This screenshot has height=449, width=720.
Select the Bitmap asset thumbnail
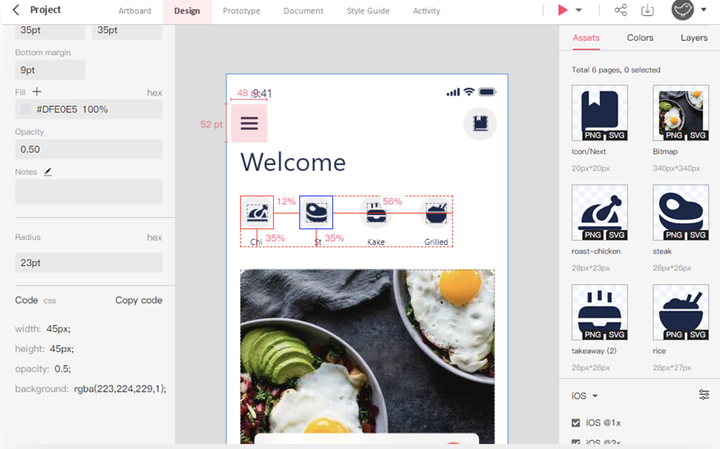click(681, 113)
